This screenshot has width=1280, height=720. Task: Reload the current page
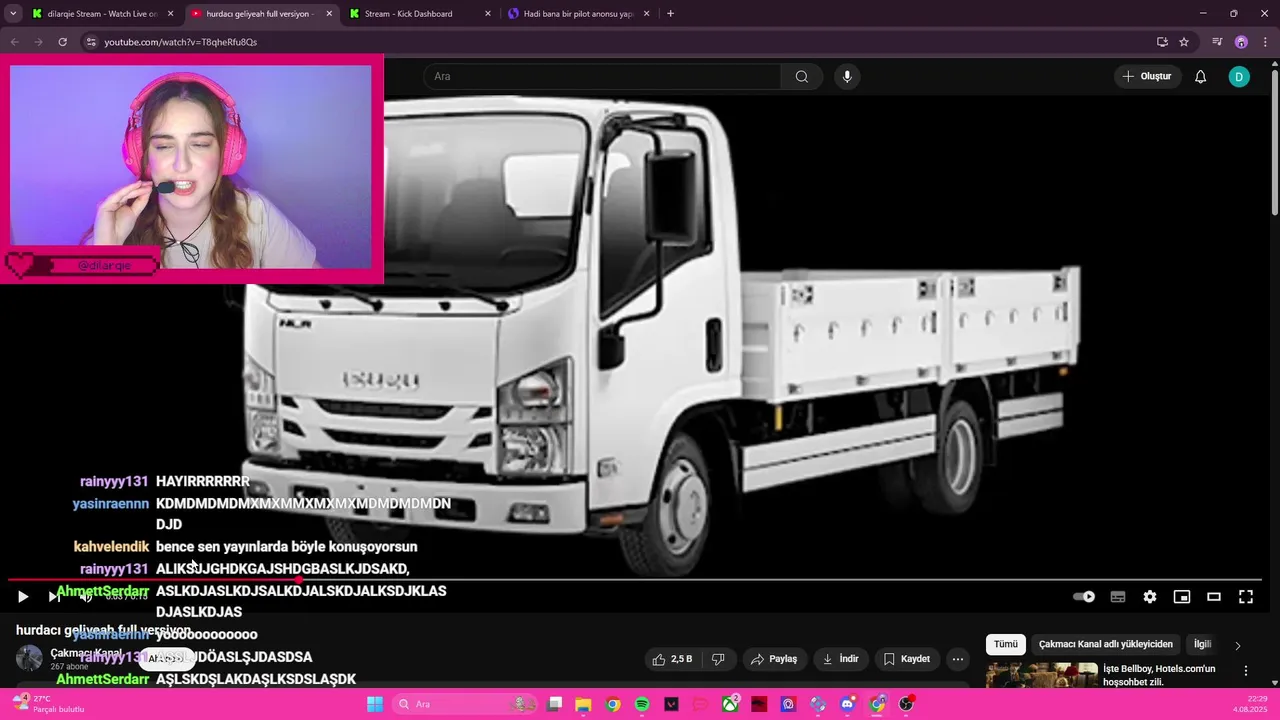click(x=62, y=42)
